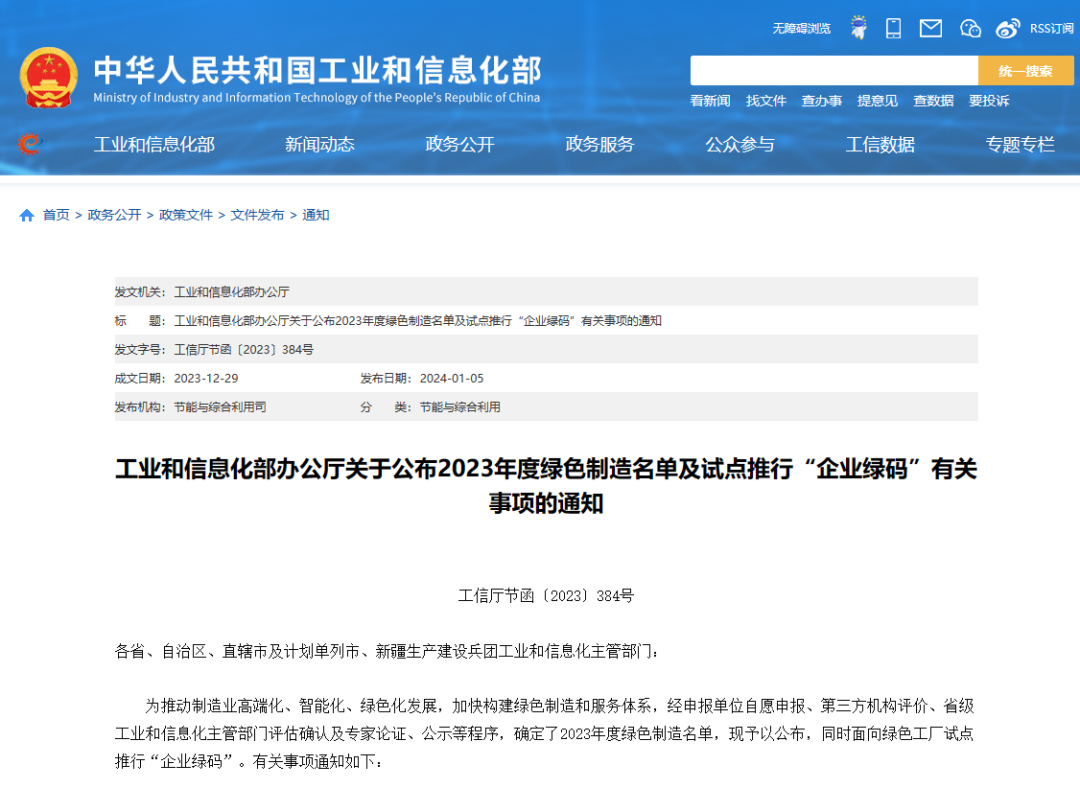The image size is (1080, 788).
Task: Click written date 2023-12-29
Action: tap(206, 379)
